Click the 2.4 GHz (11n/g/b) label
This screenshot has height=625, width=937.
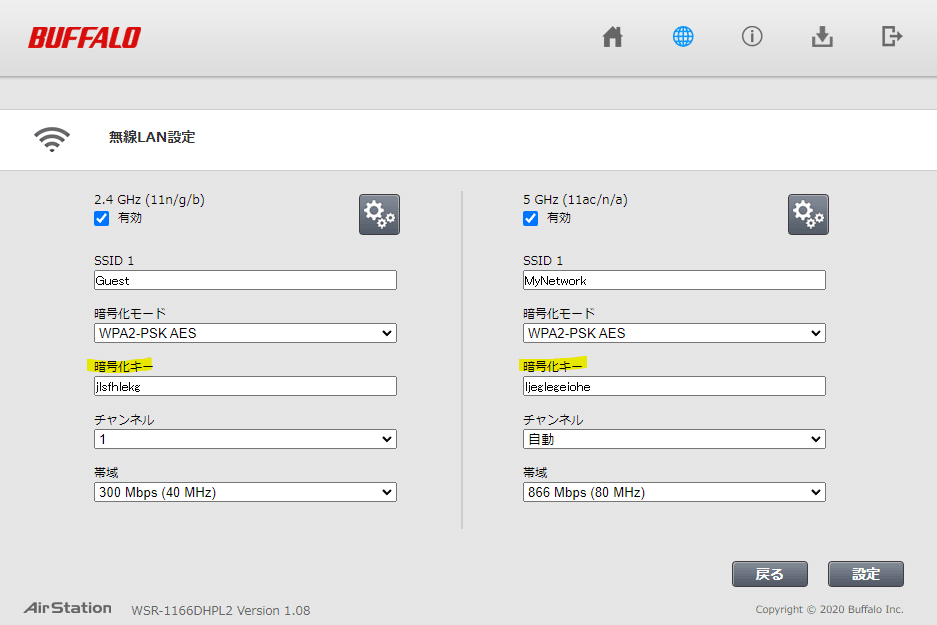149,200
